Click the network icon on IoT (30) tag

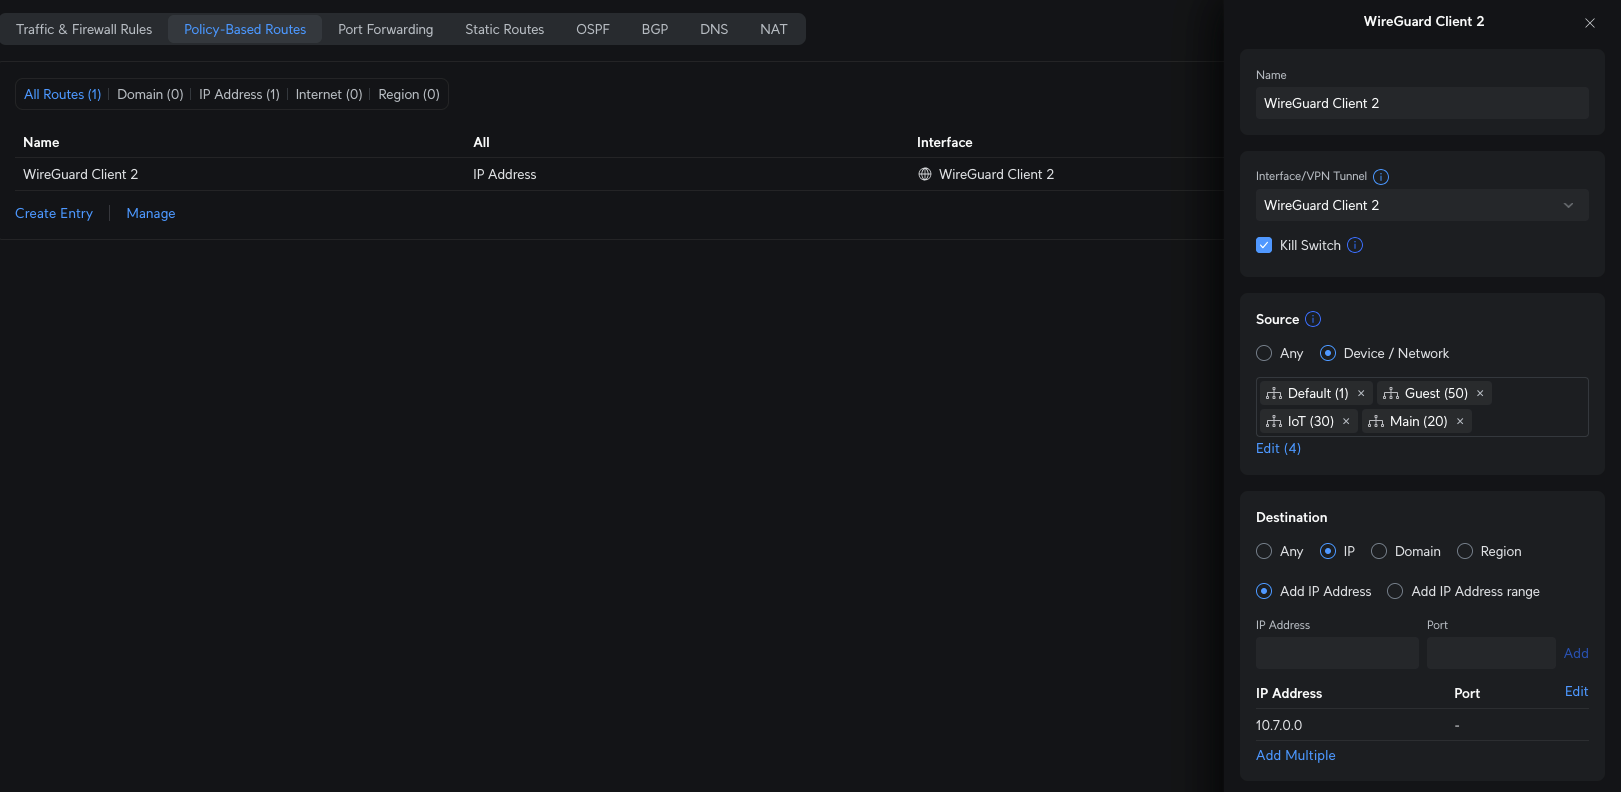coord(1274,421)
